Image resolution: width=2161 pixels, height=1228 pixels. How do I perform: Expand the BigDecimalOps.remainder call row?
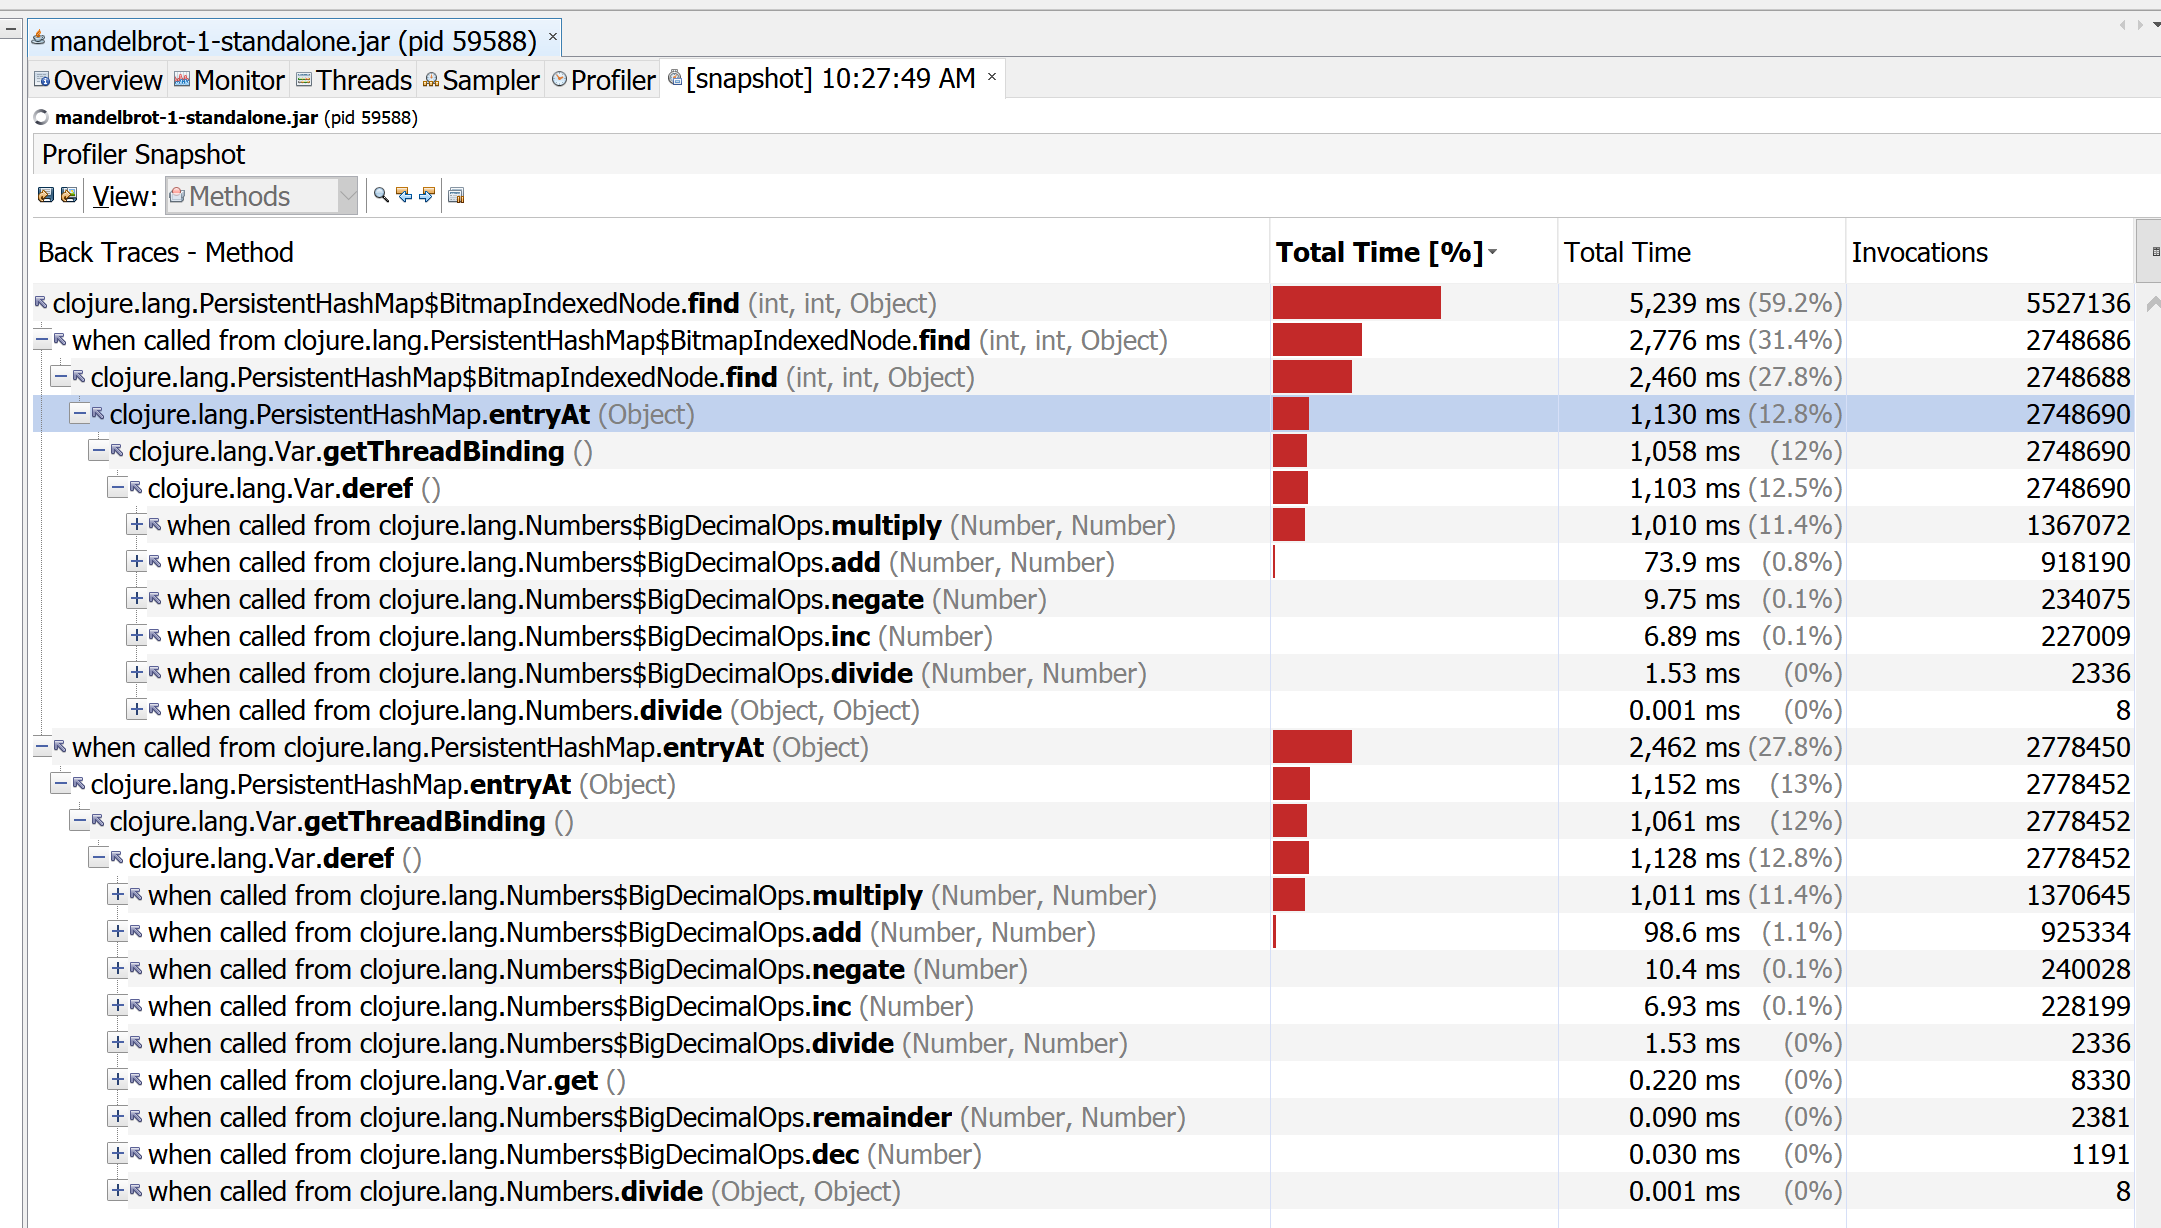click(x=117, y=1116)
